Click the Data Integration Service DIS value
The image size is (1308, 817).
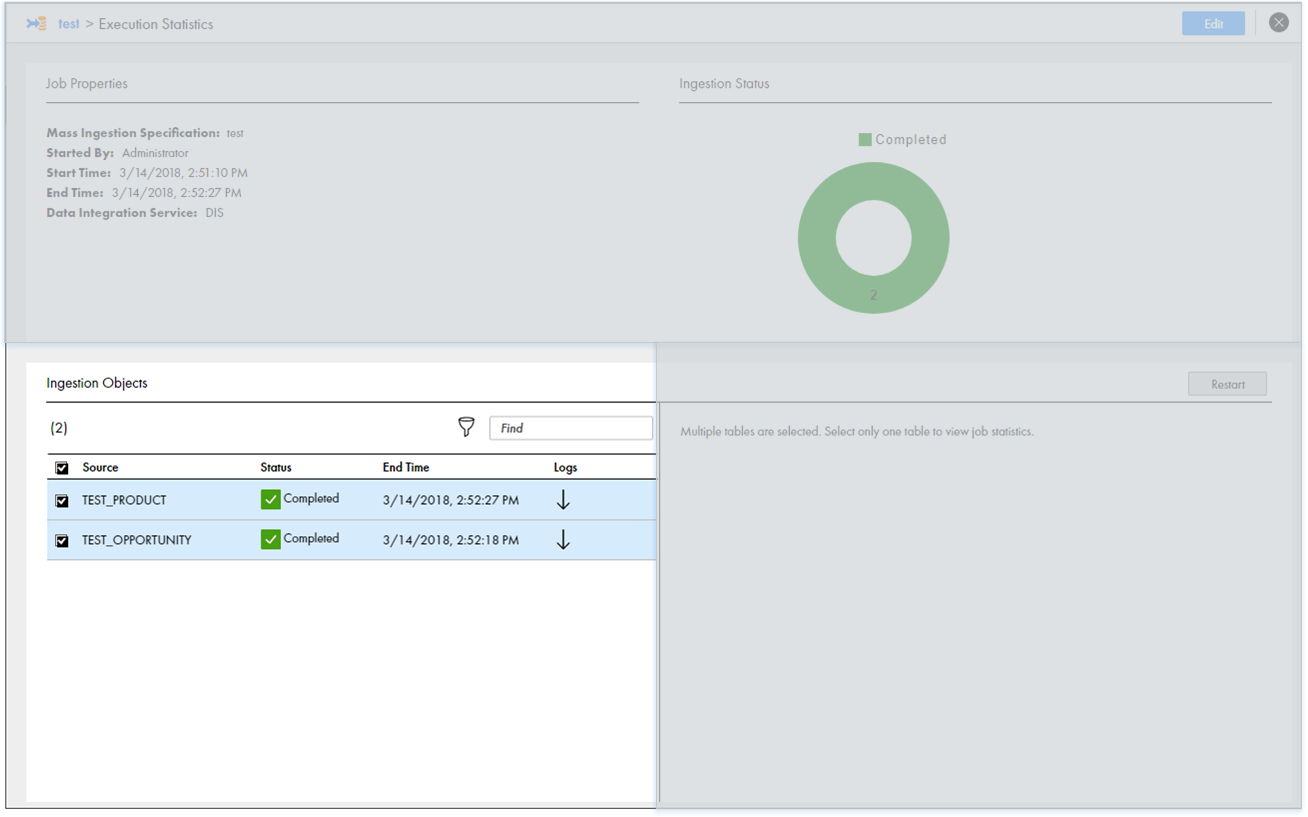click(214, 213)
